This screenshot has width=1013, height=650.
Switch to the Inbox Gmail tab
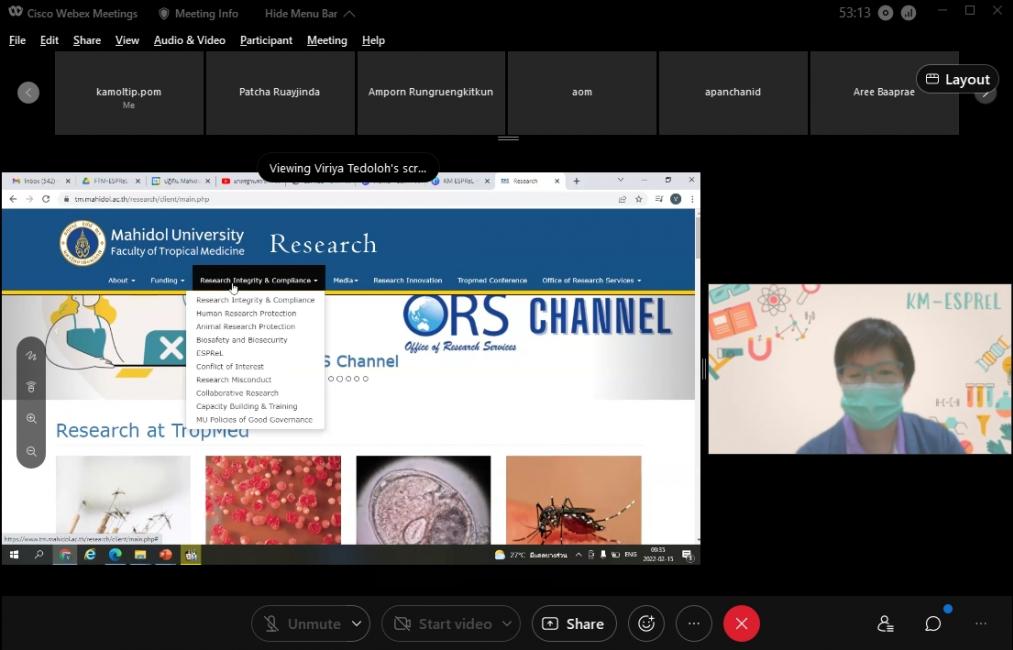(40, 181)
